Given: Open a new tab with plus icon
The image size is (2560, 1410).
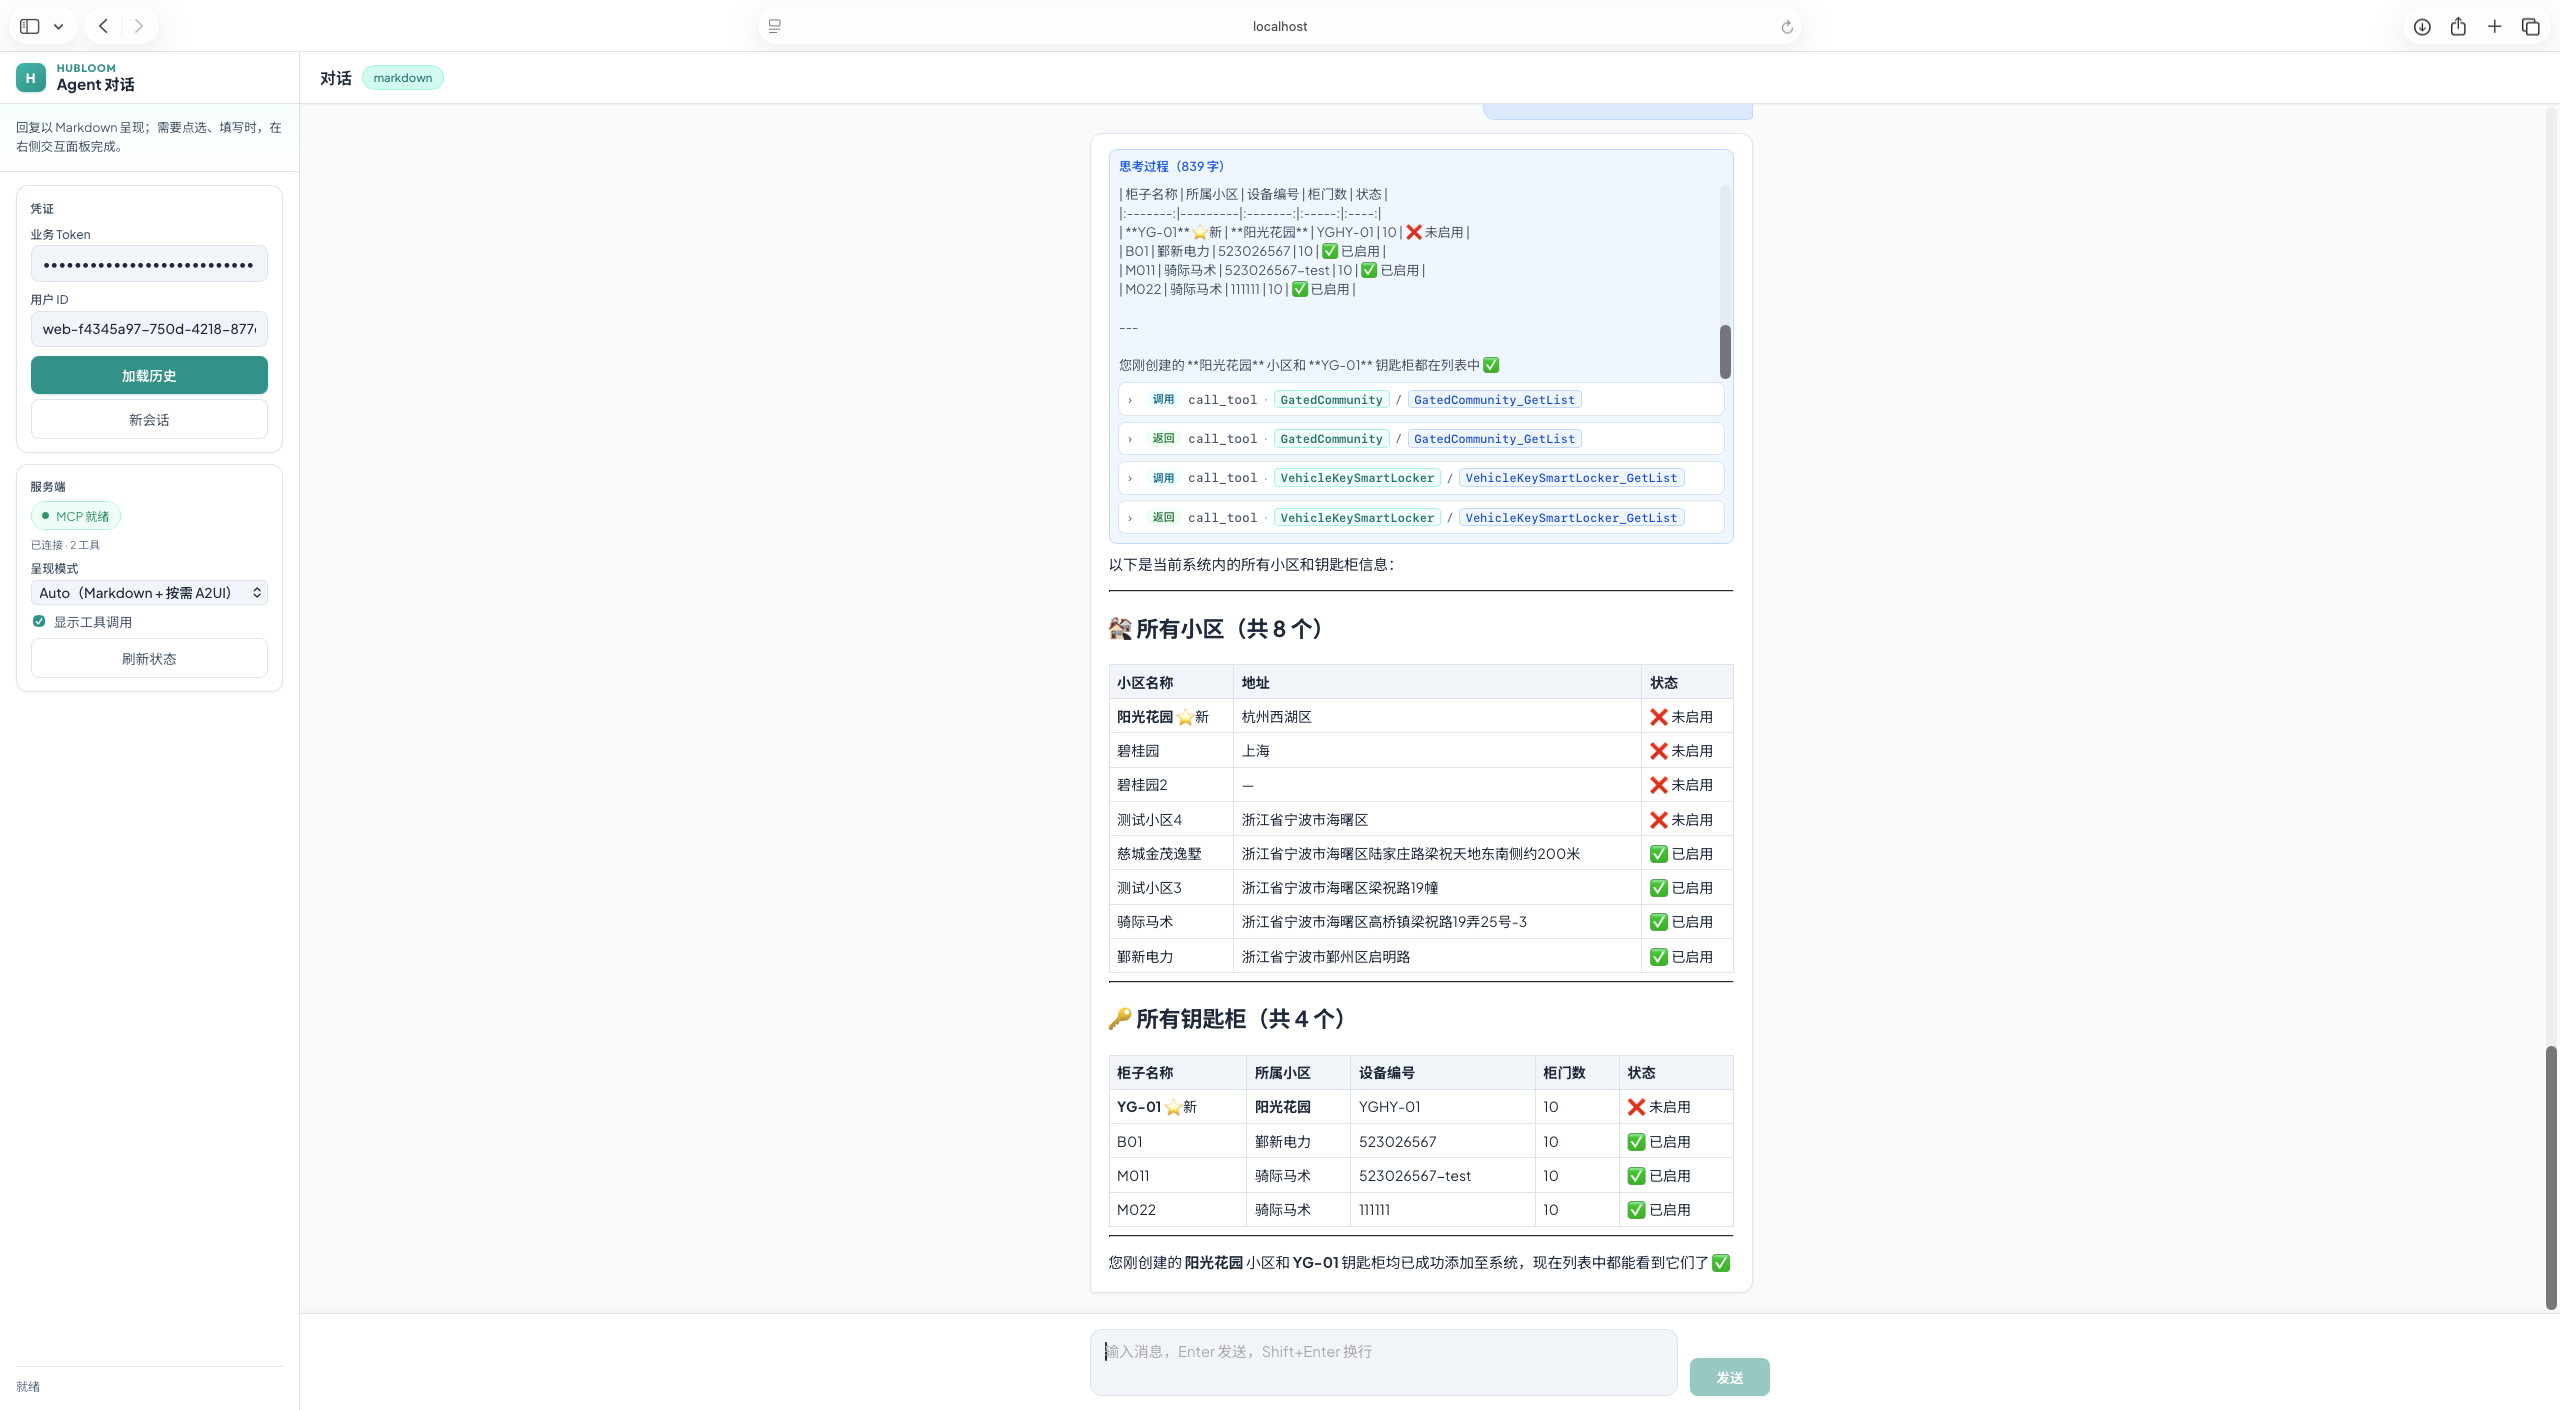Looking at the screenshot, I should (2495, 26).
